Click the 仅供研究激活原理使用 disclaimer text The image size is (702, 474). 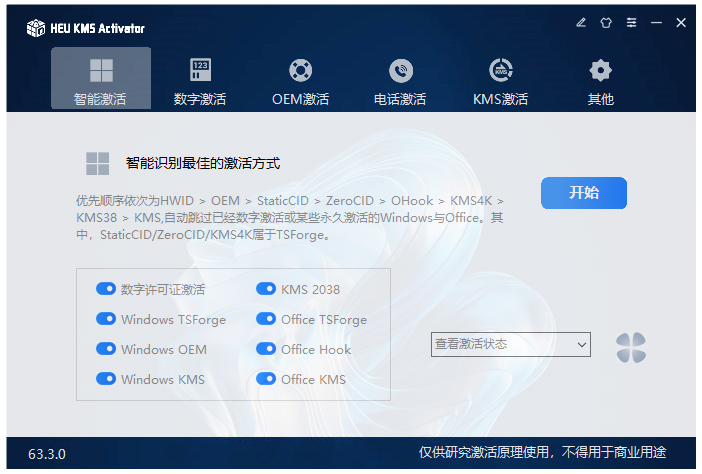tap(543, 453)
